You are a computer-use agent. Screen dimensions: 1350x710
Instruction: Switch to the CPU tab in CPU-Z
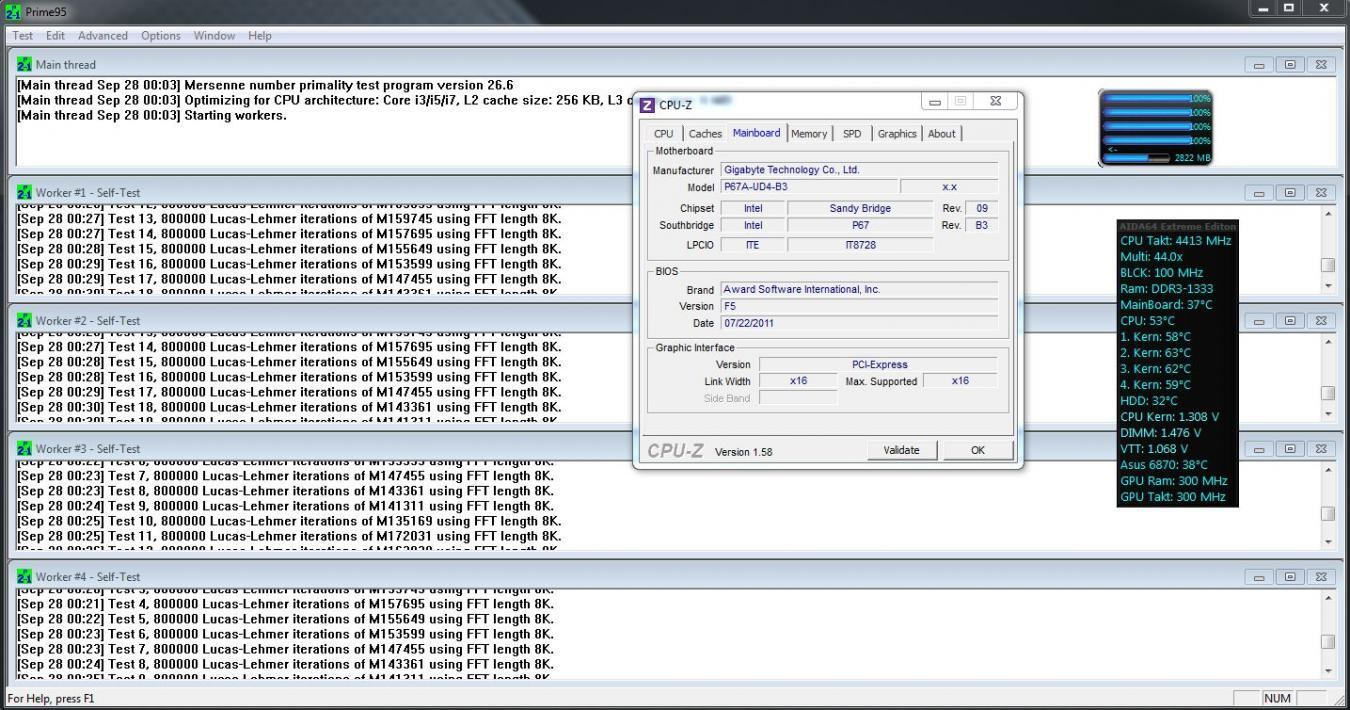[663, 134]
